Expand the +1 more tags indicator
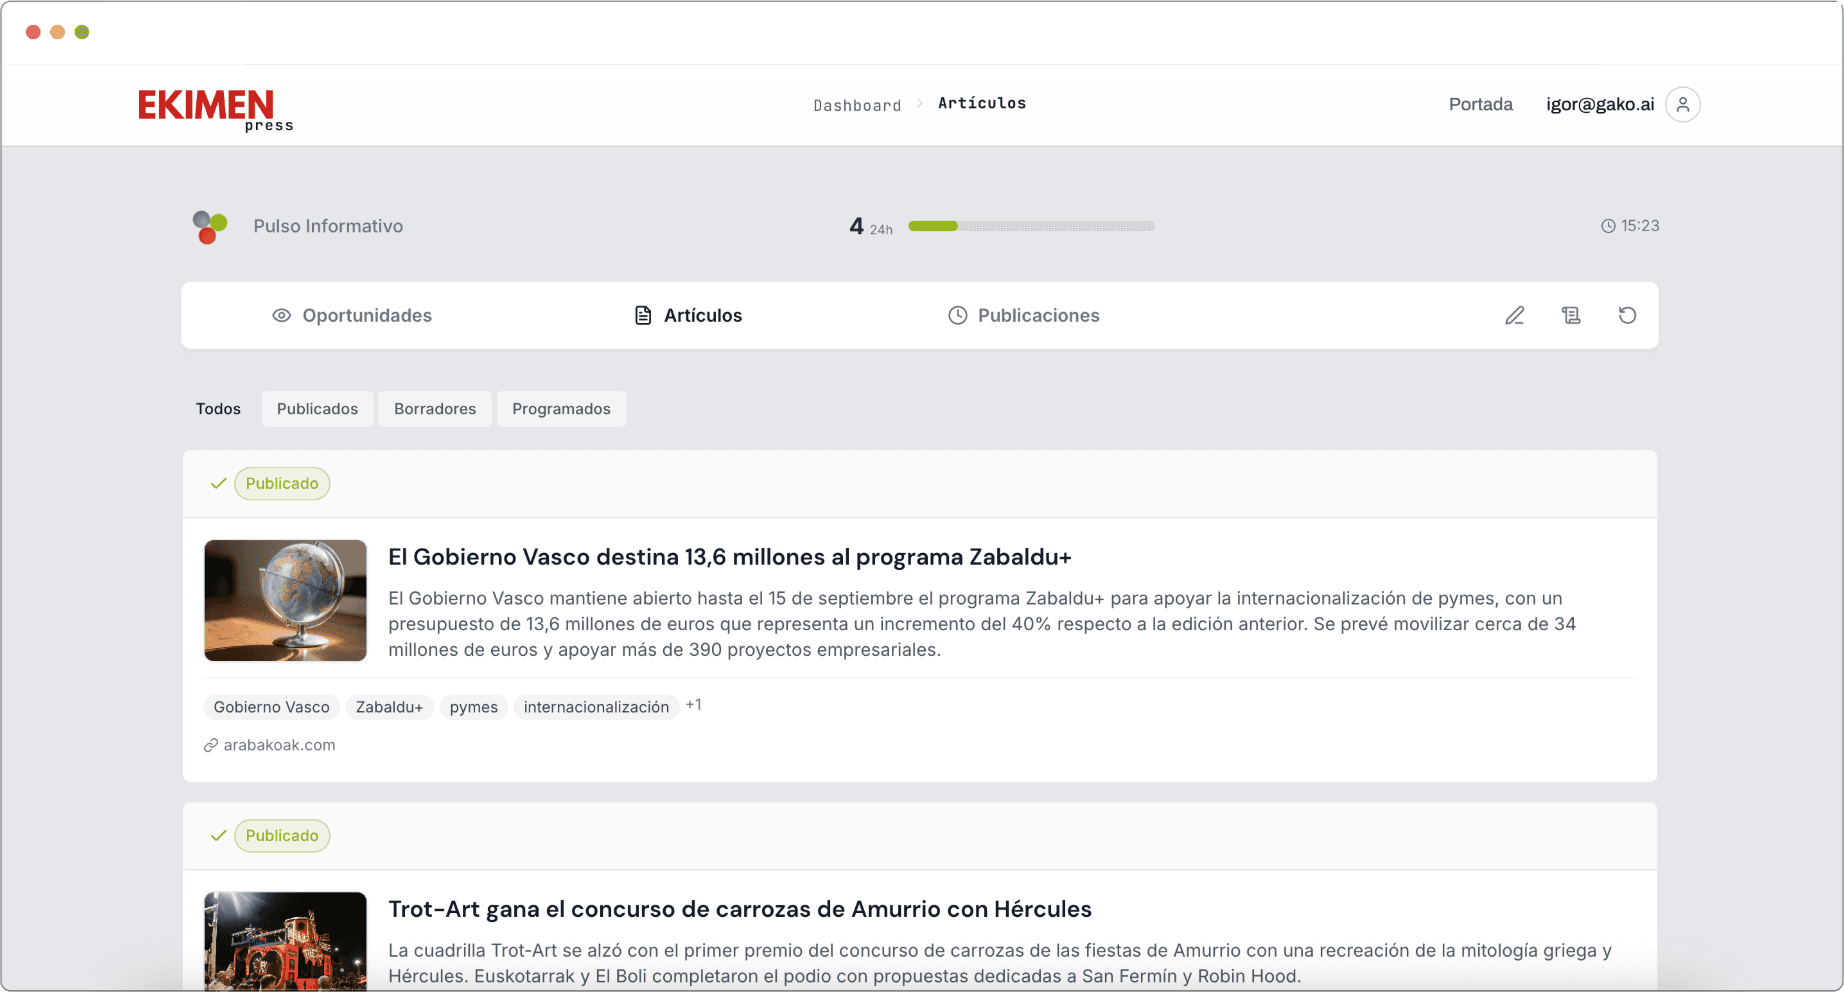Image resolution: width=1844 pixels, height=992 pixels. pos(694,706)
